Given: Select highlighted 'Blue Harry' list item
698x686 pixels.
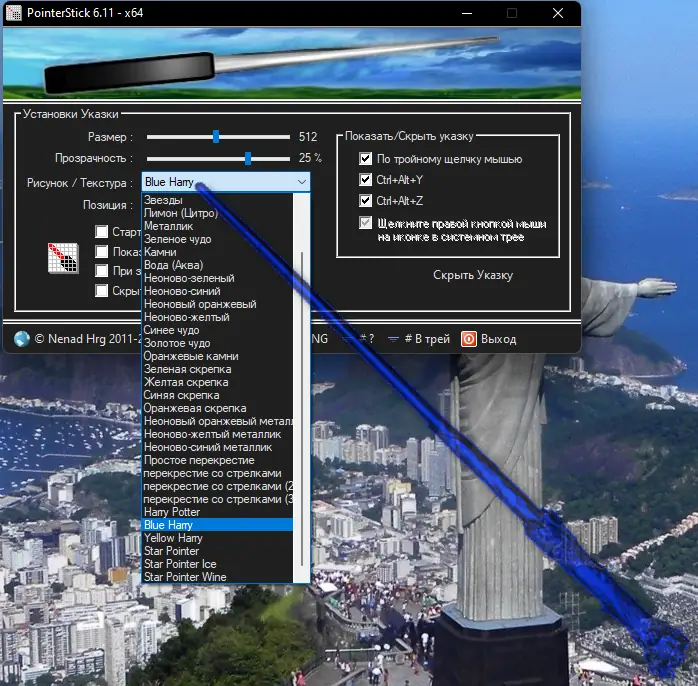Looking at the screenshot, I should click(x=218, y=525).
